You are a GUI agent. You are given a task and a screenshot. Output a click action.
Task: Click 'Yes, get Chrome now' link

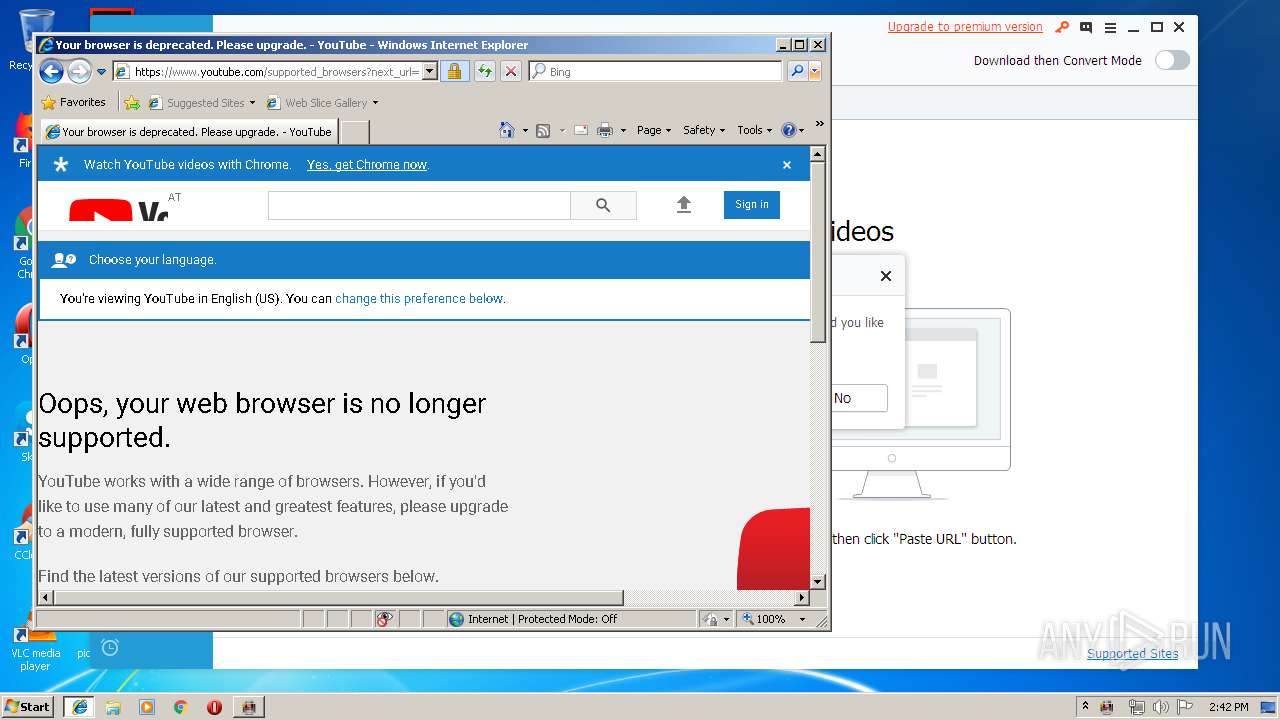pos(367,165)
